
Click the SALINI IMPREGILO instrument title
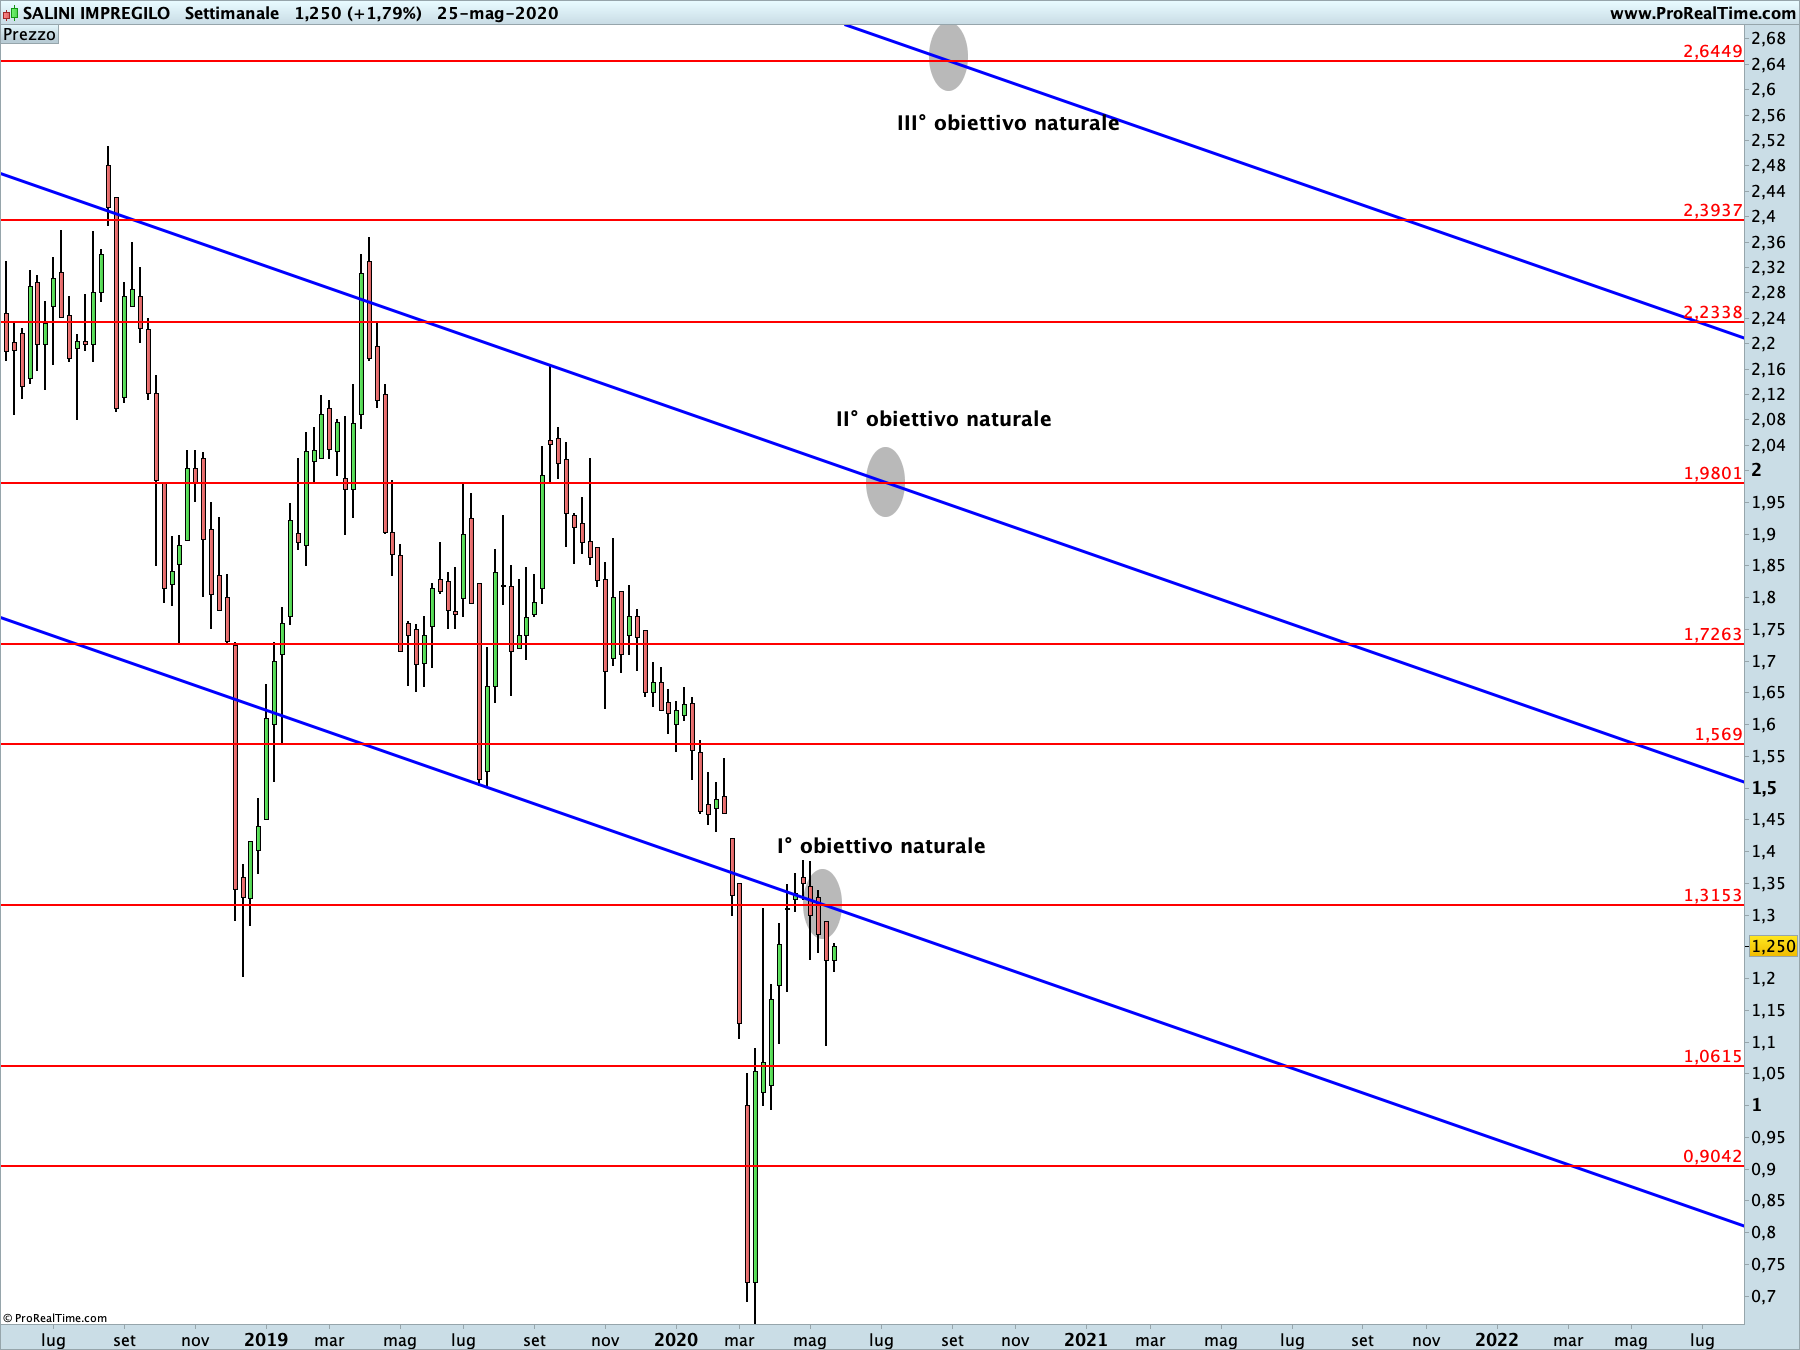(96, 13)
